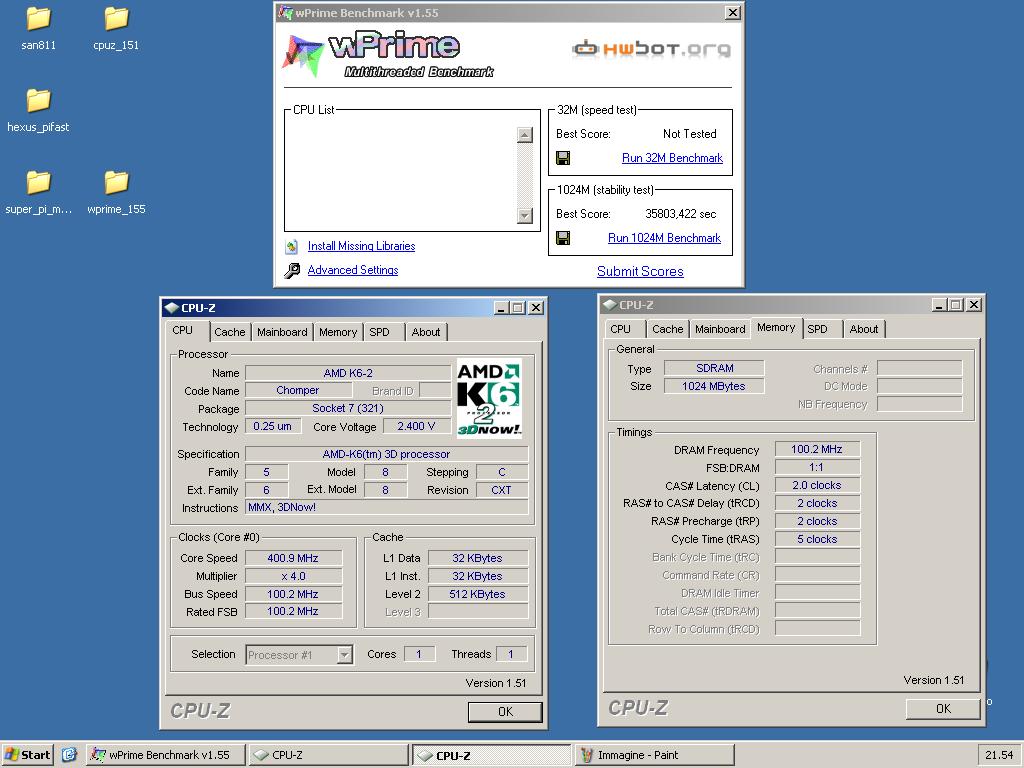Switch to Immagine - Paint taskbar button

coord(654,756)
